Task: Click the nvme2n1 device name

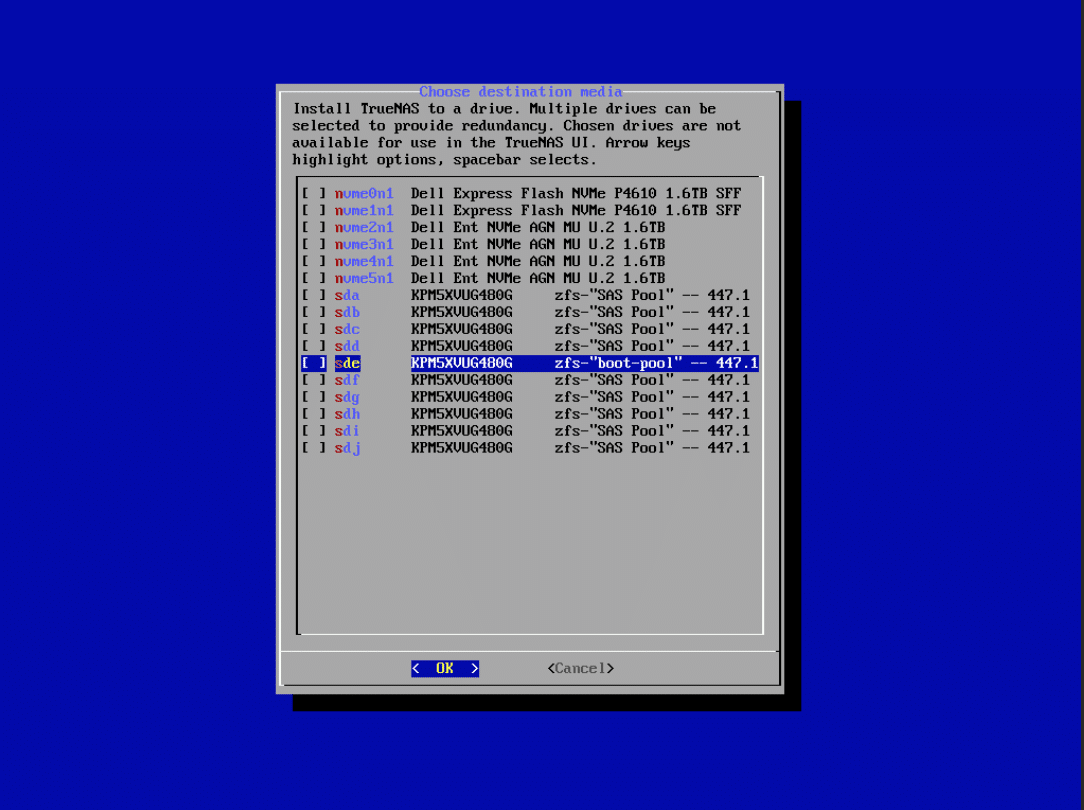Action: point(364,227)
